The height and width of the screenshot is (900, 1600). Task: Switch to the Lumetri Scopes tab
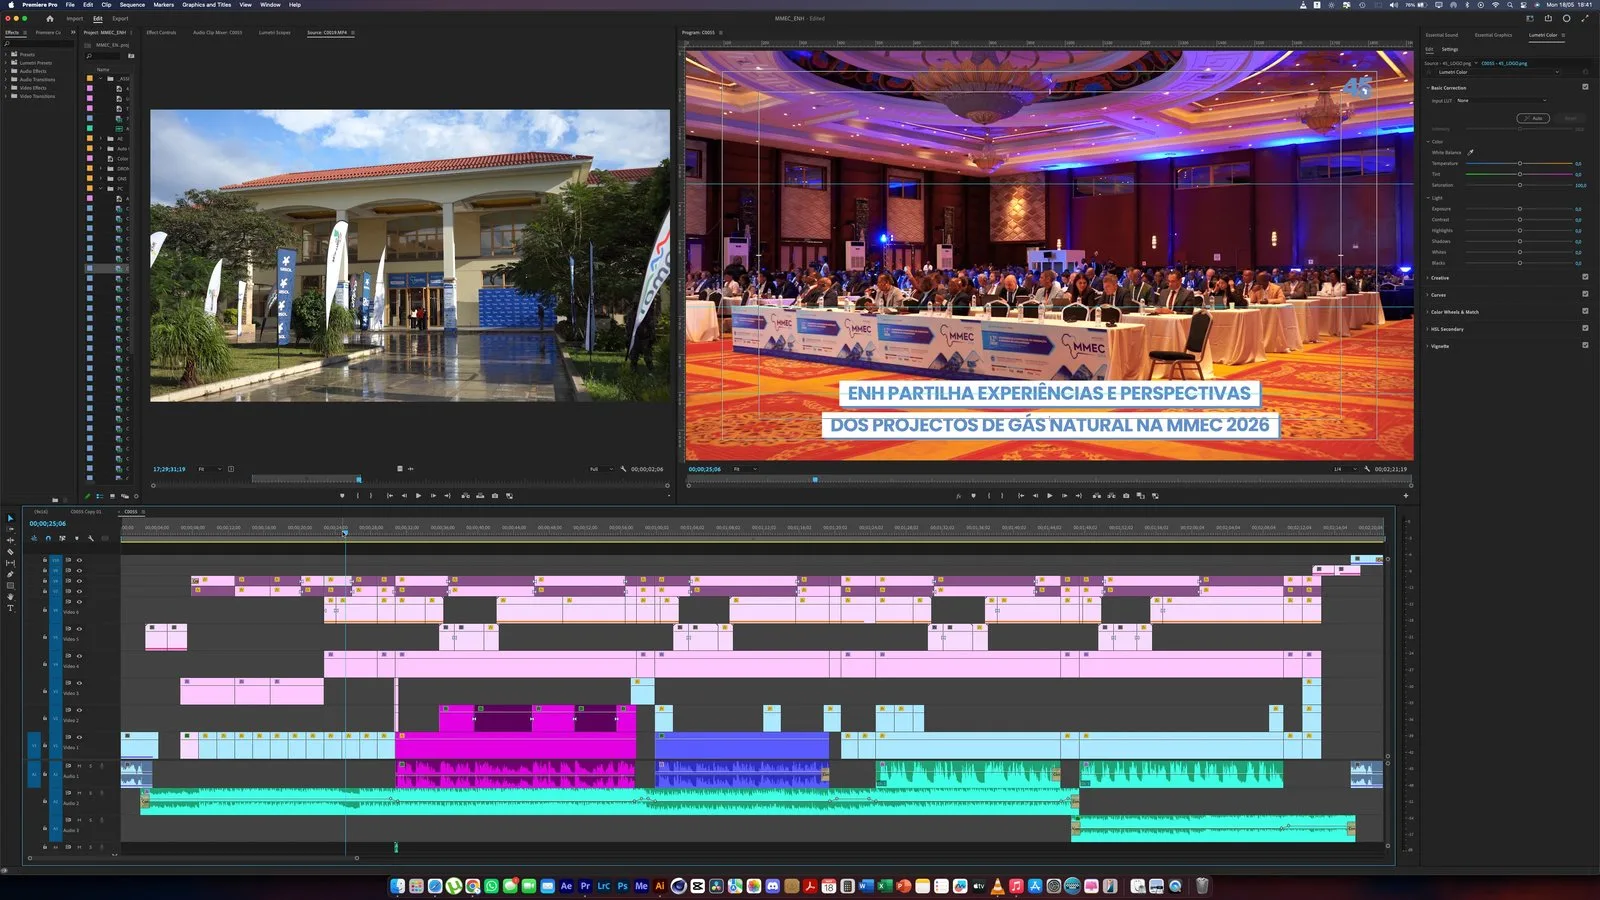point(274,32)
